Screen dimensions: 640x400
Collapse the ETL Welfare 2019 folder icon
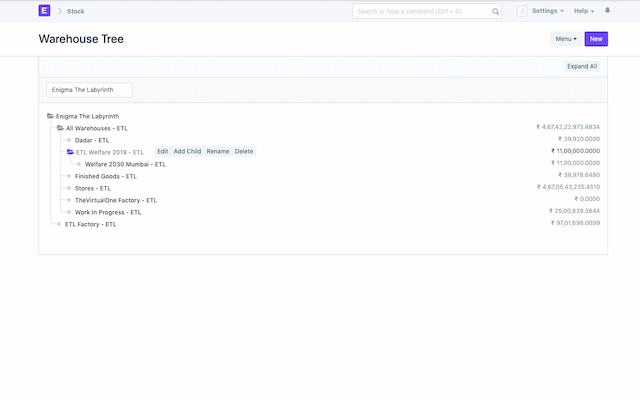(70, 152)
